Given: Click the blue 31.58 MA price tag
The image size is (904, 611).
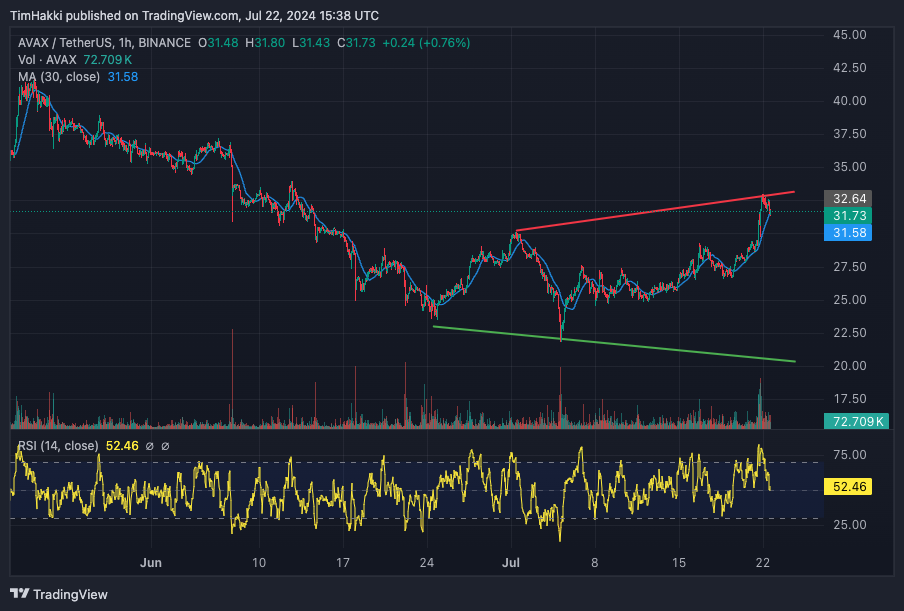Looking at the screenshot, I should coord(846,232).
